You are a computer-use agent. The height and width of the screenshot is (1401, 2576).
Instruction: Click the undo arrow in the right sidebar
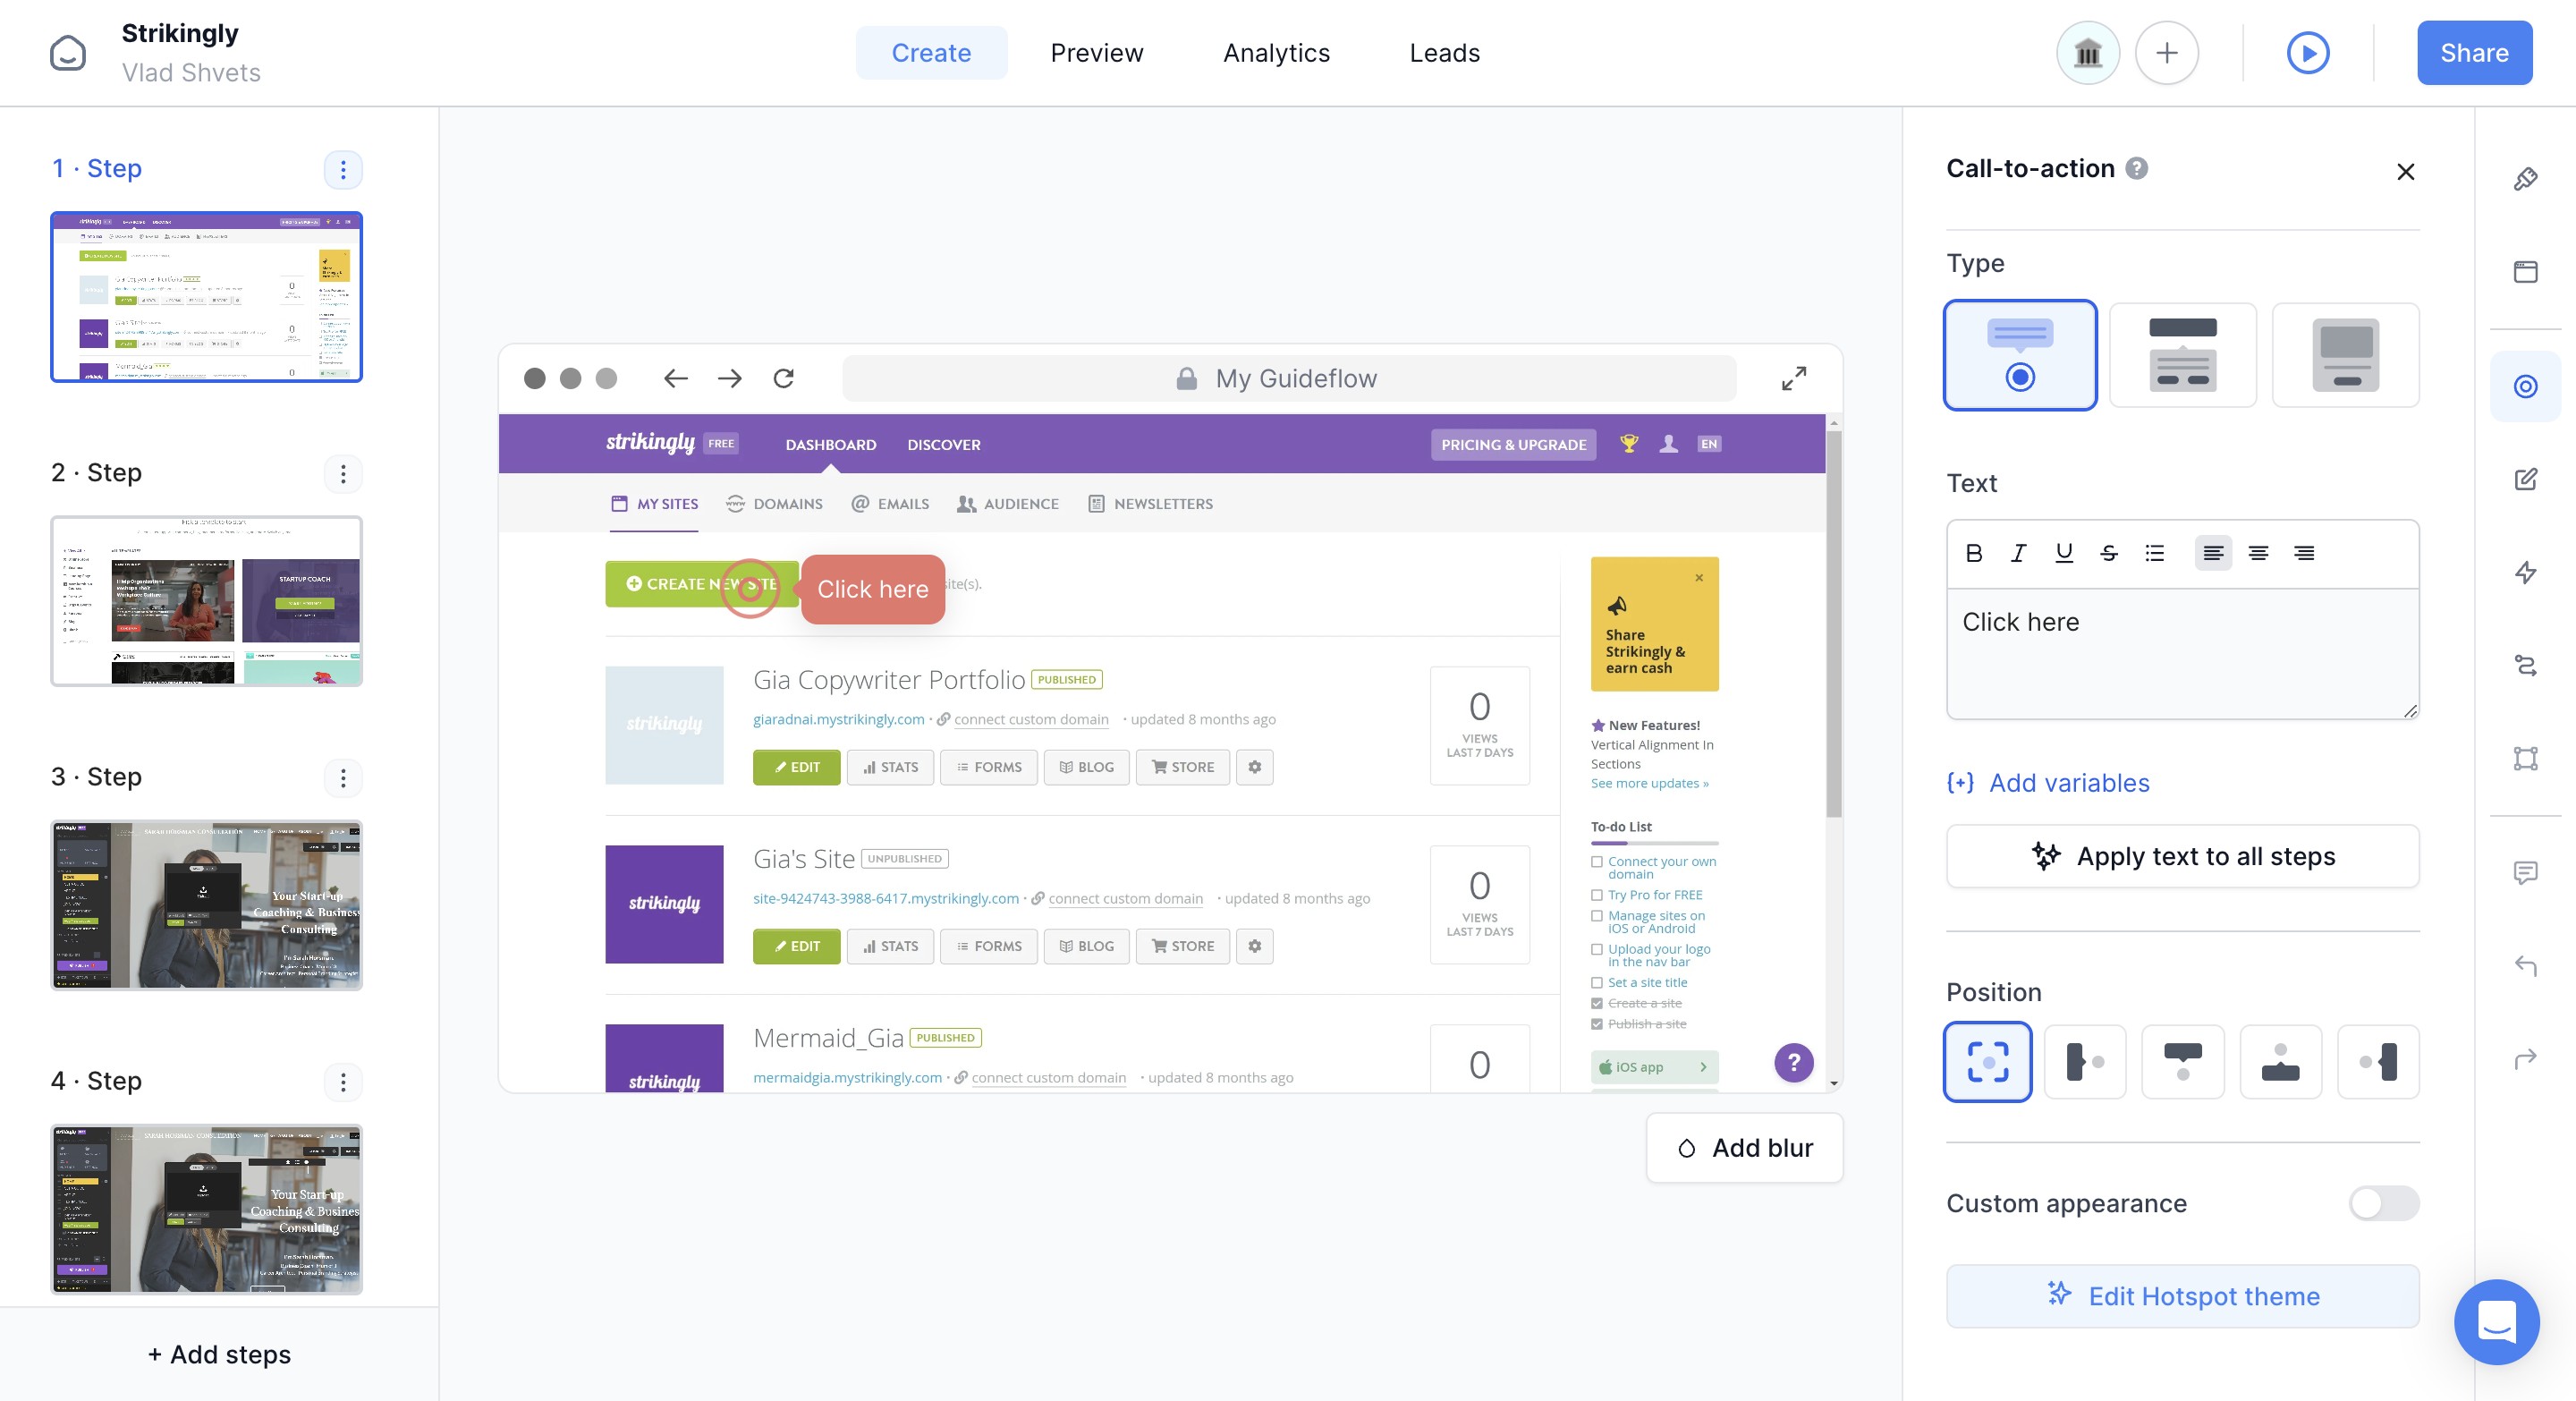click(2525, 965)
